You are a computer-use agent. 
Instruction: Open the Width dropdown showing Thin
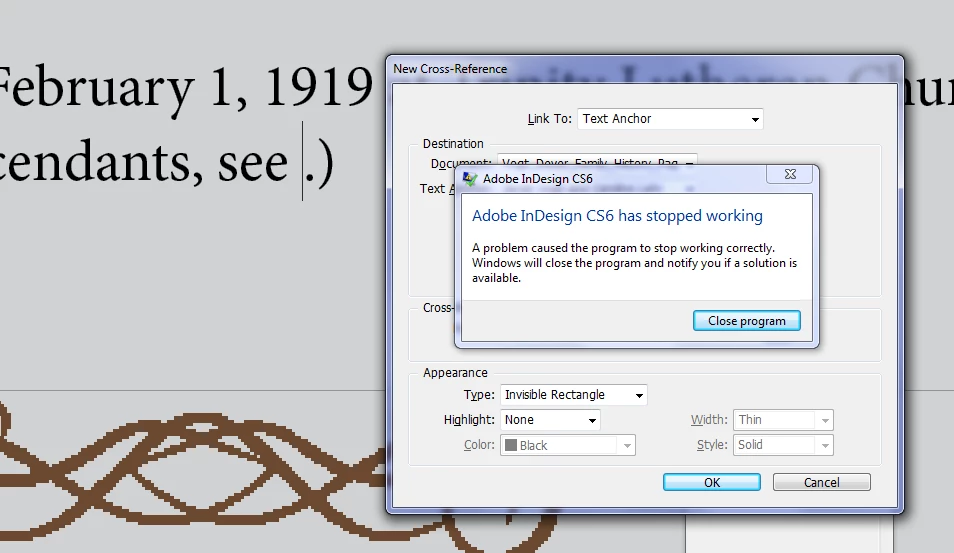[x=783, y=420]
